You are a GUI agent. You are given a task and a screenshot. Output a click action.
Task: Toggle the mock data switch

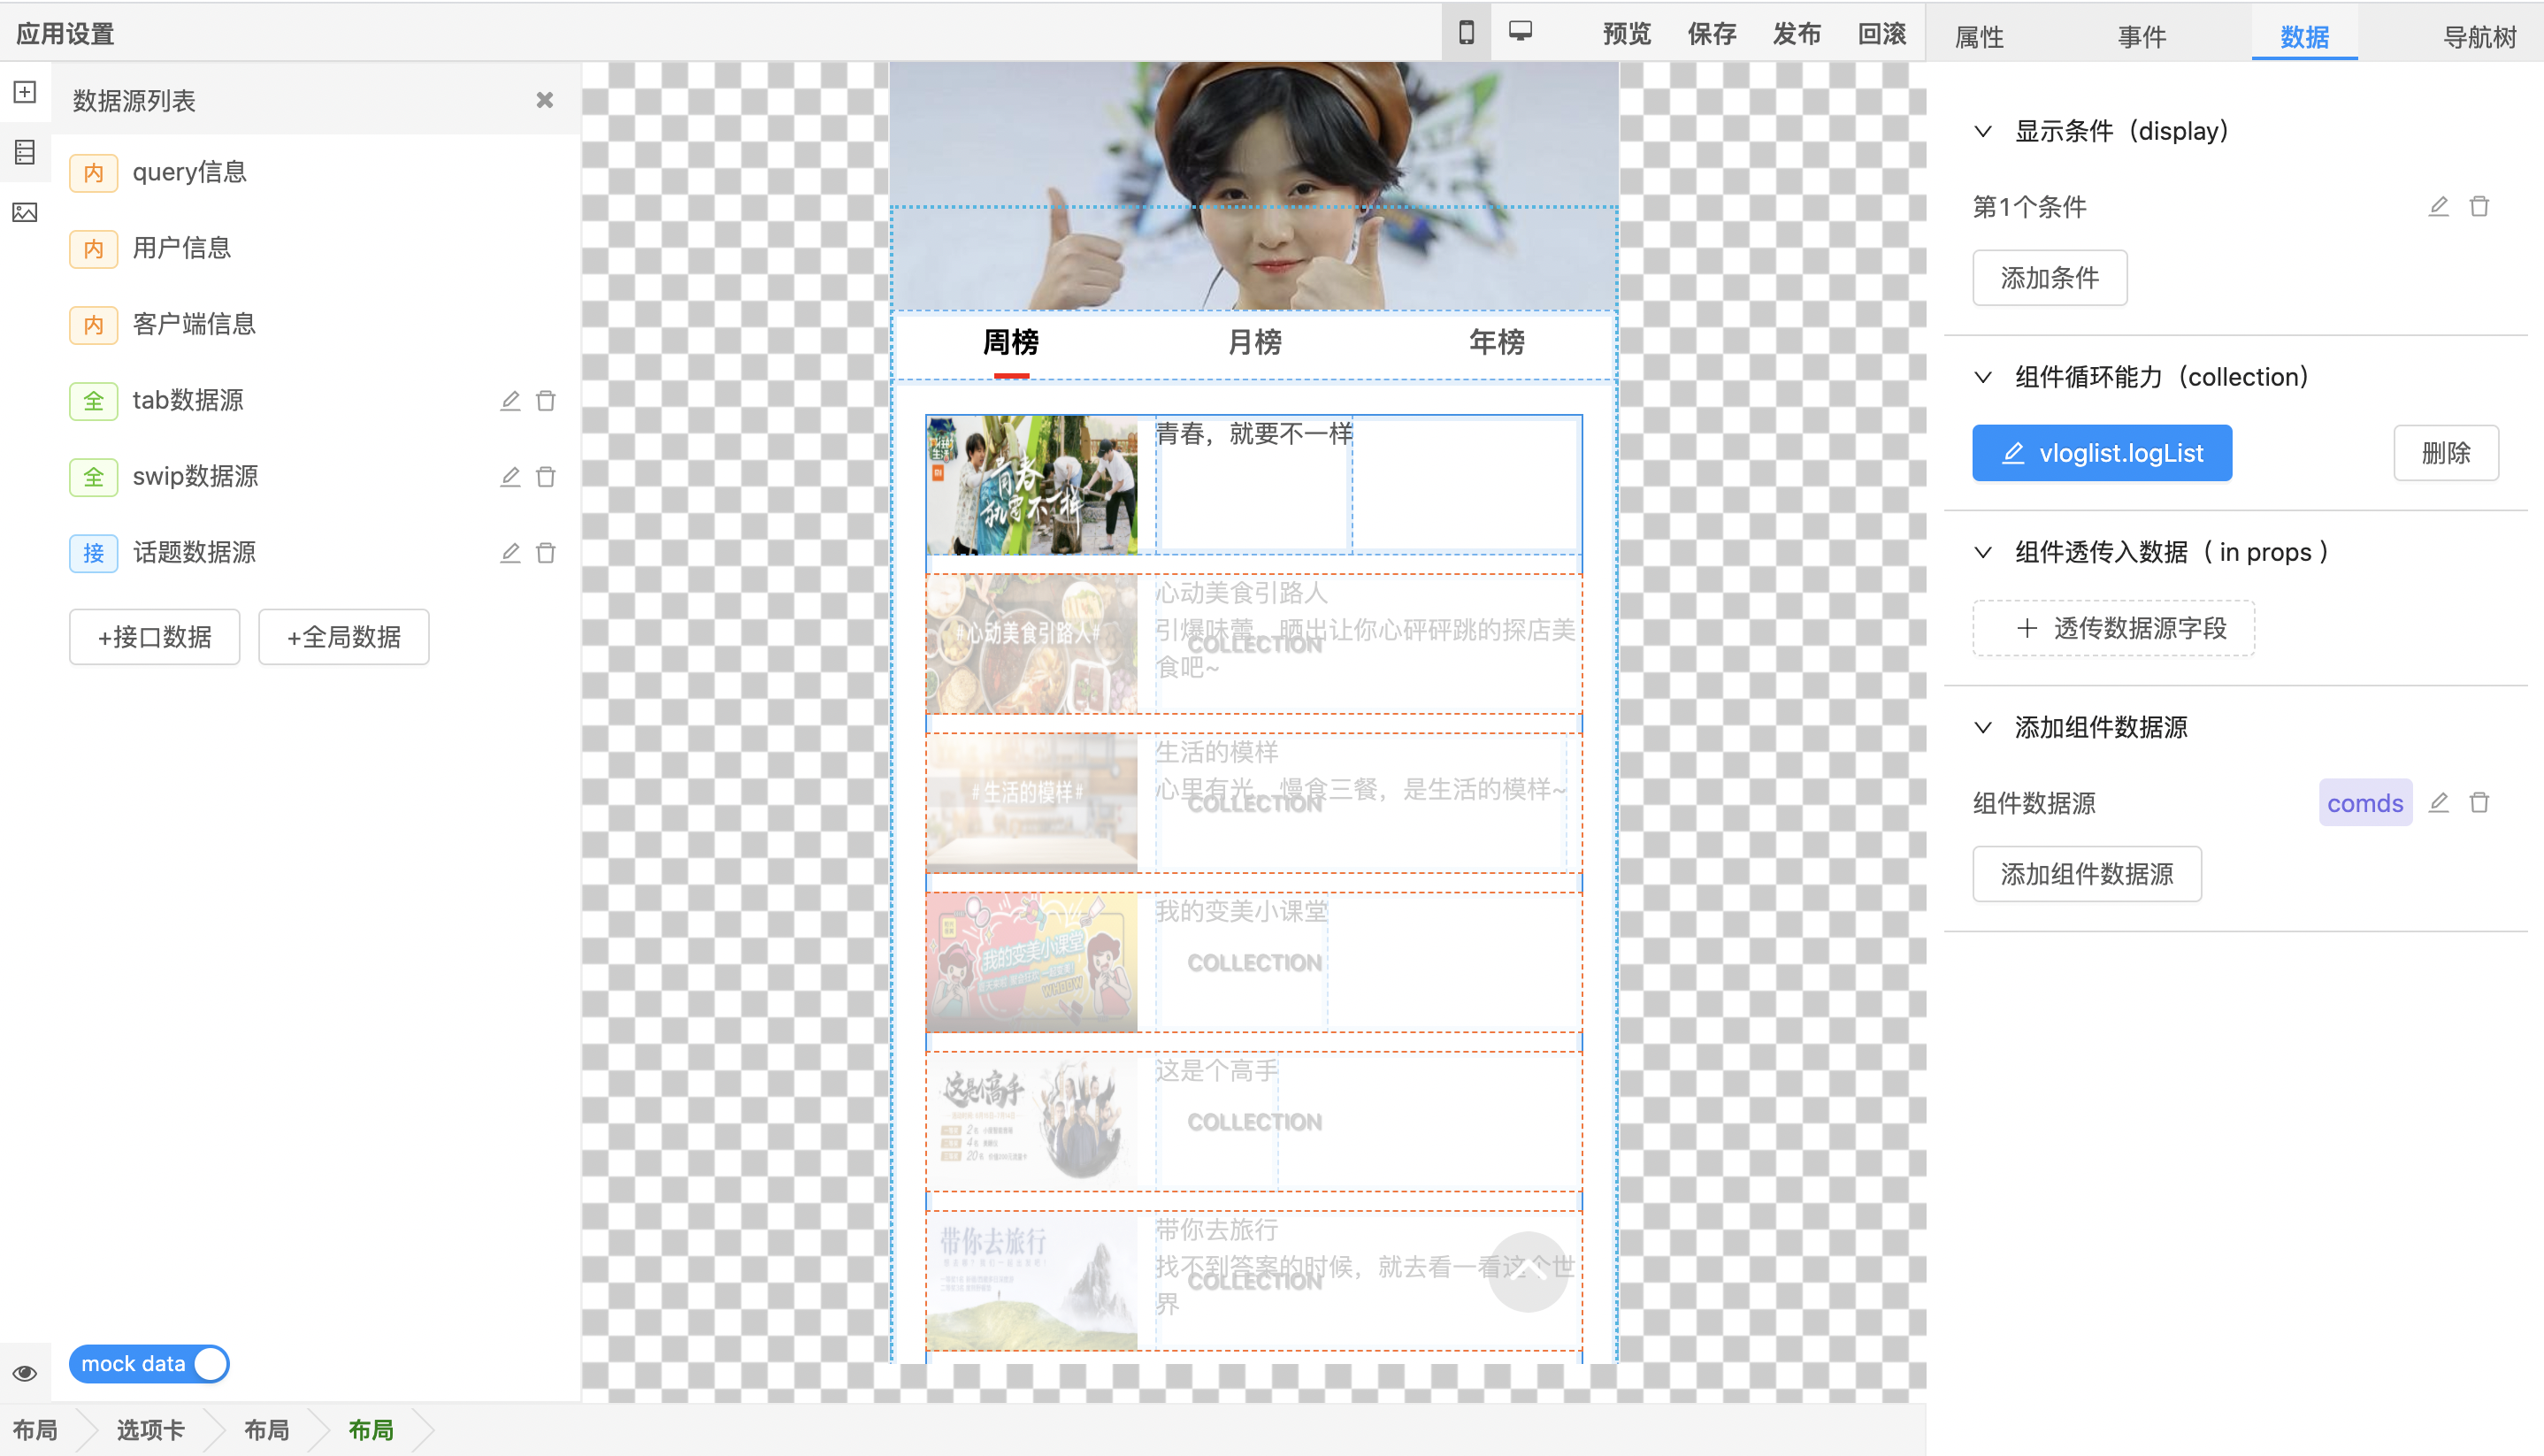tap(149, 1364)
